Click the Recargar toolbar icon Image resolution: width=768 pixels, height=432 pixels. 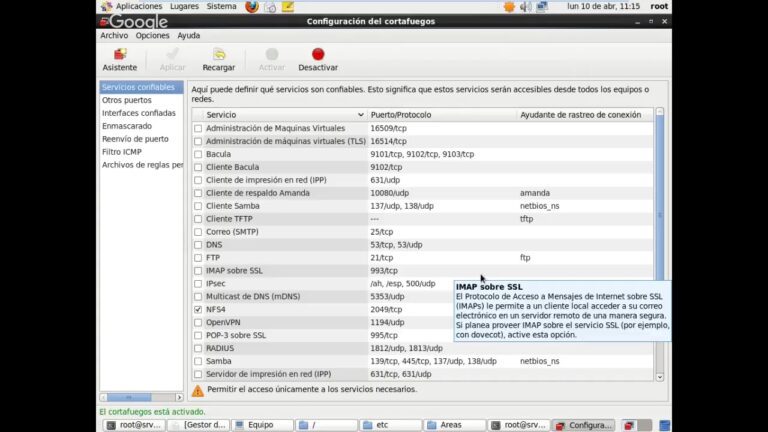(x=219, y=54)
